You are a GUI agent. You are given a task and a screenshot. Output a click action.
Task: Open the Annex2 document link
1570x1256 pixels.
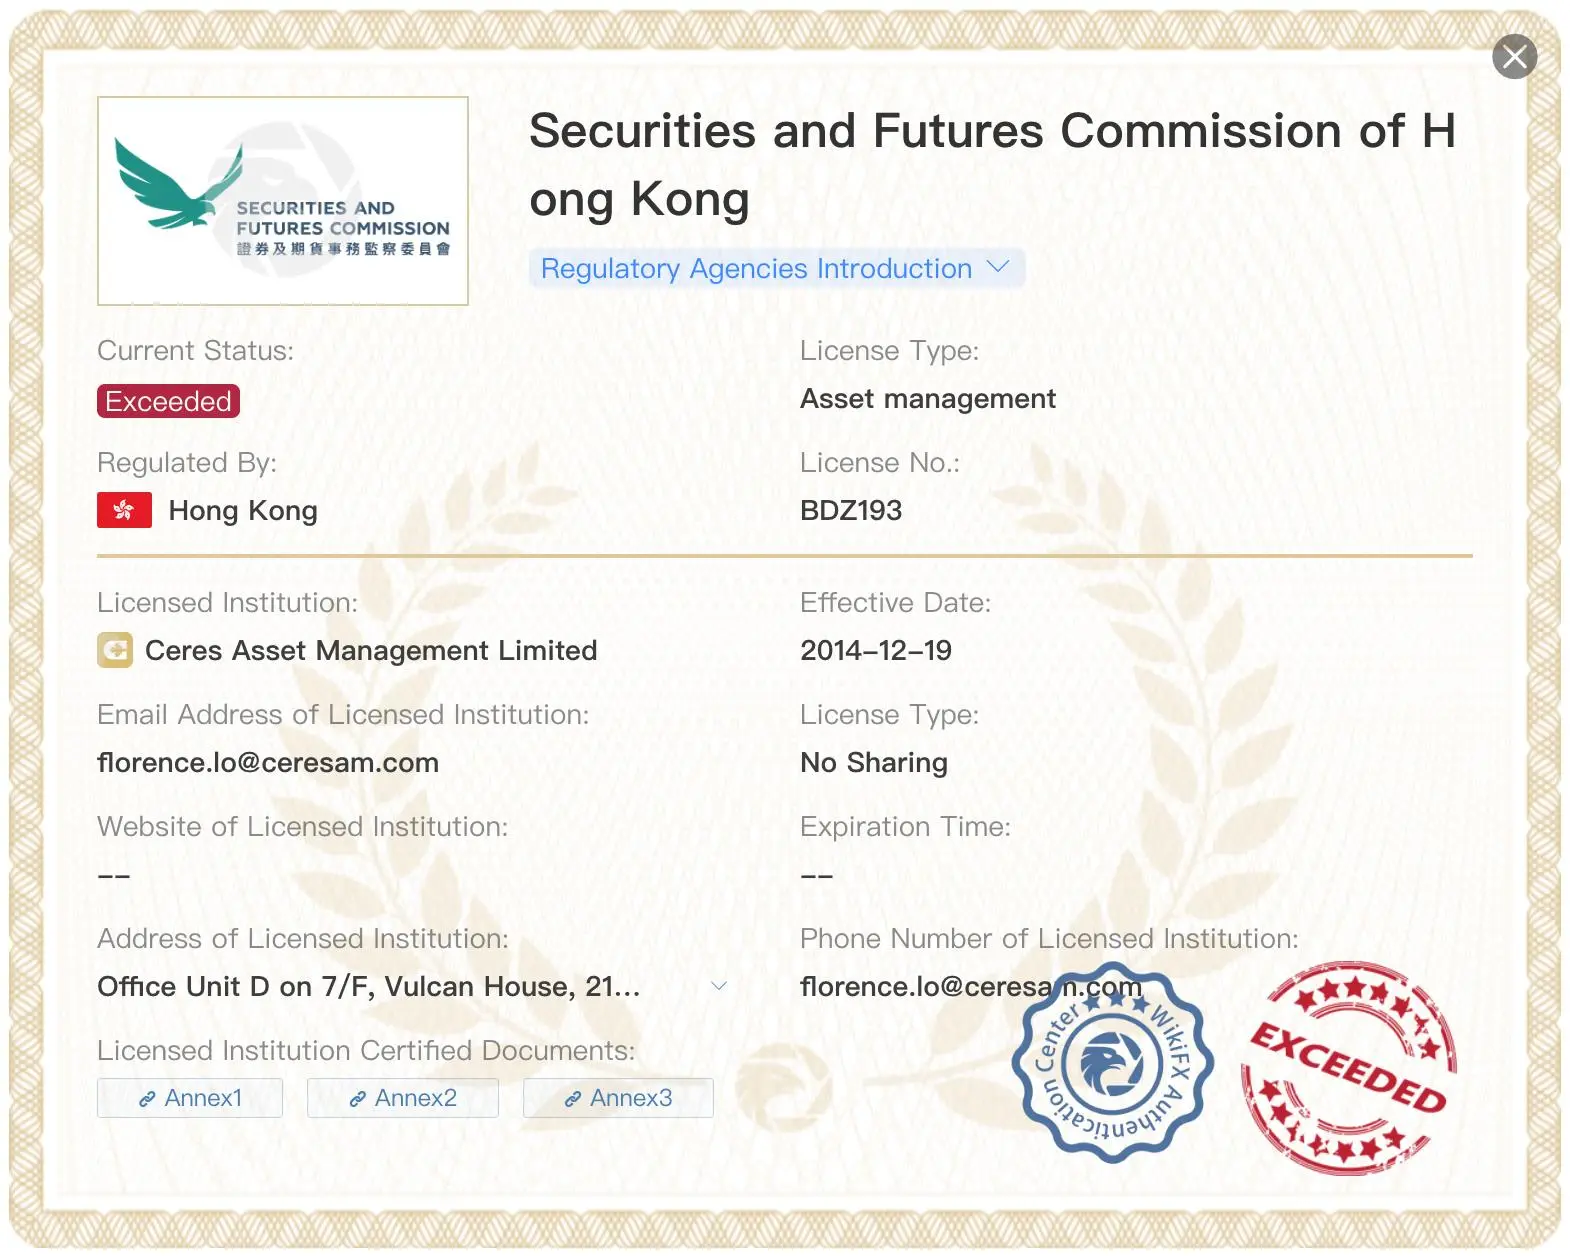click(x=402, y=1098)
